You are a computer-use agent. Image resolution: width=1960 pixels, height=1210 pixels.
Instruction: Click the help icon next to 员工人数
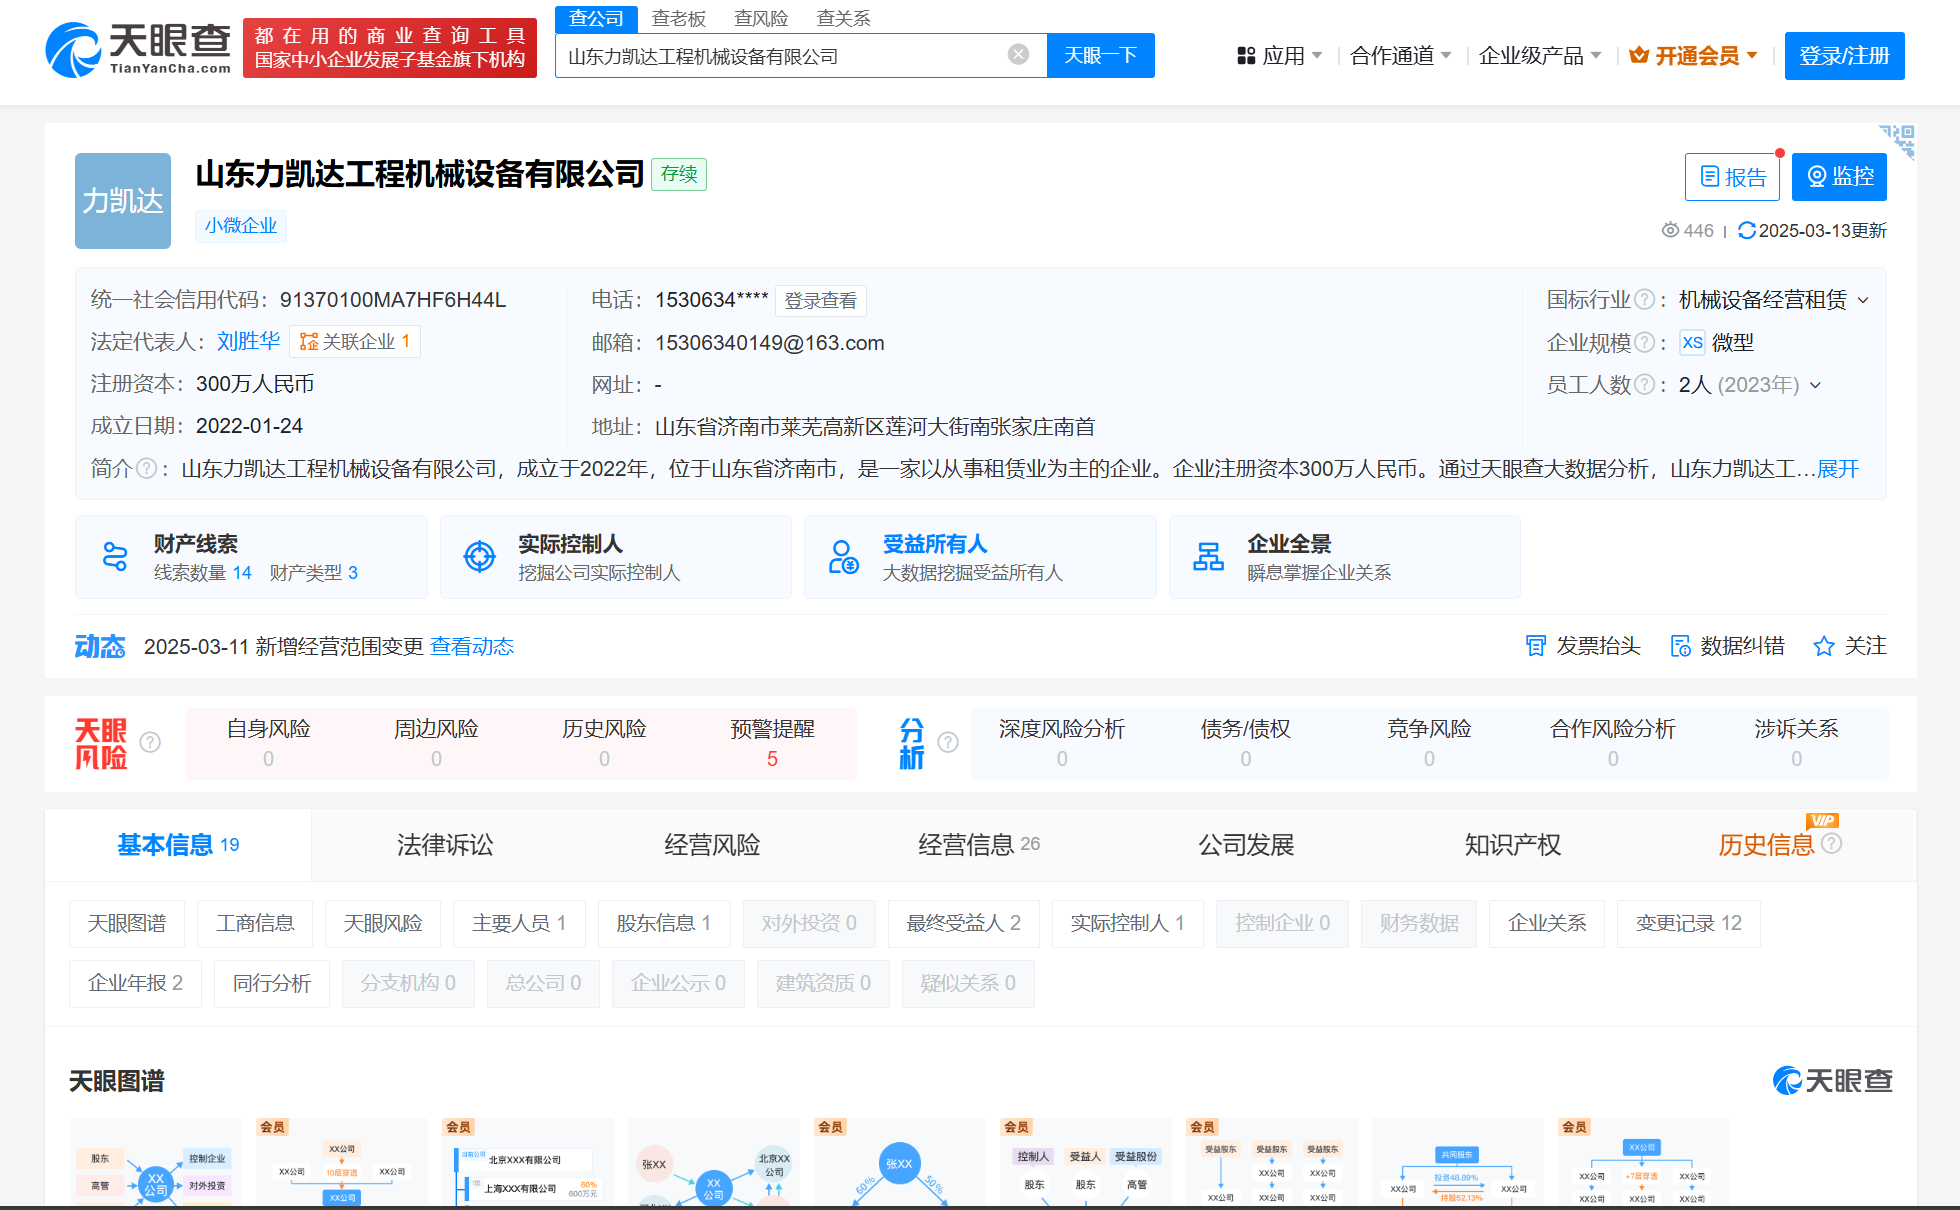(x=1644, y=385)
